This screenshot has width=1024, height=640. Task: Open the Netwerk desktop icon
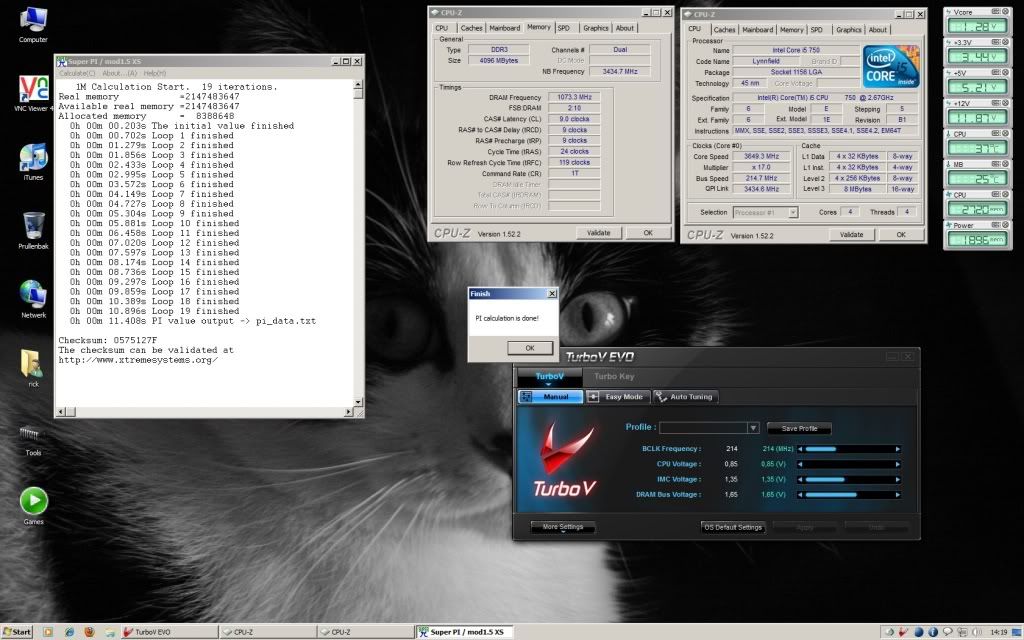33,296
